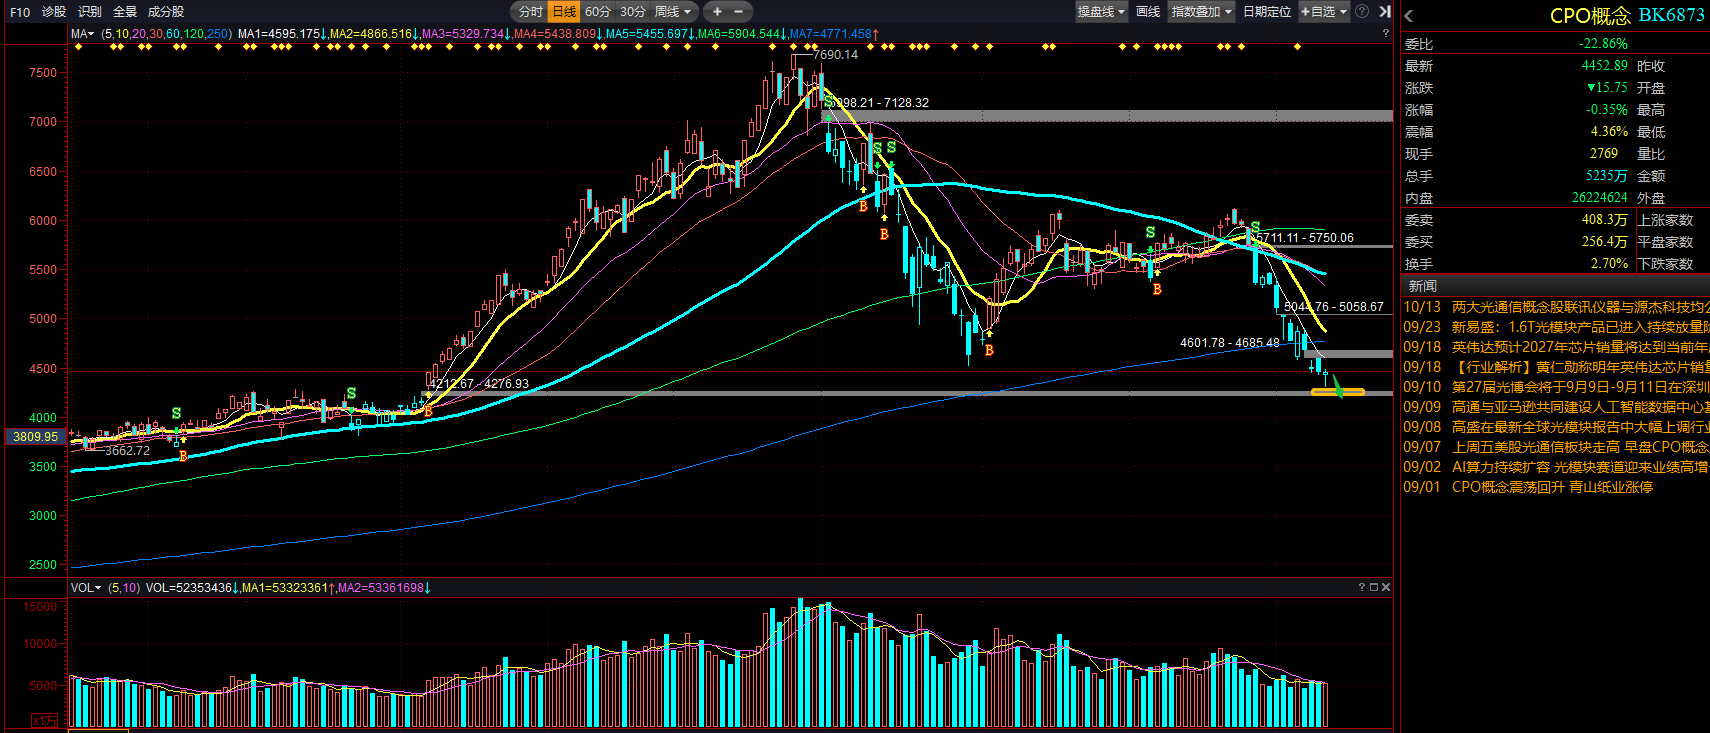
Task: Zoom out the chart with the minus button
Action: pyautogui.click(x=739, y=12)
